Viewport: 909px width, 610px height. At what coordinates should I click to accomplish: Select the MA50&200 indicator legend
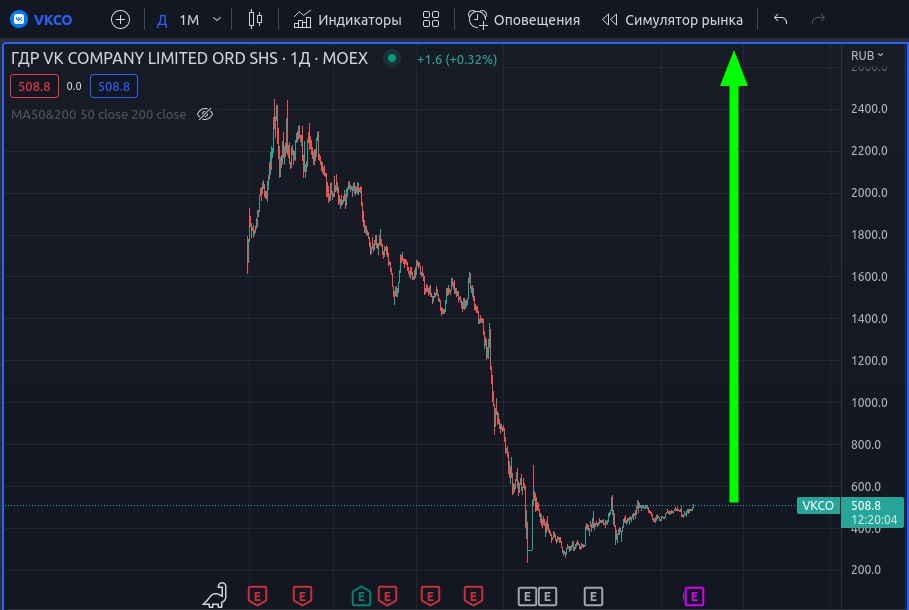[x=99, y=114]
